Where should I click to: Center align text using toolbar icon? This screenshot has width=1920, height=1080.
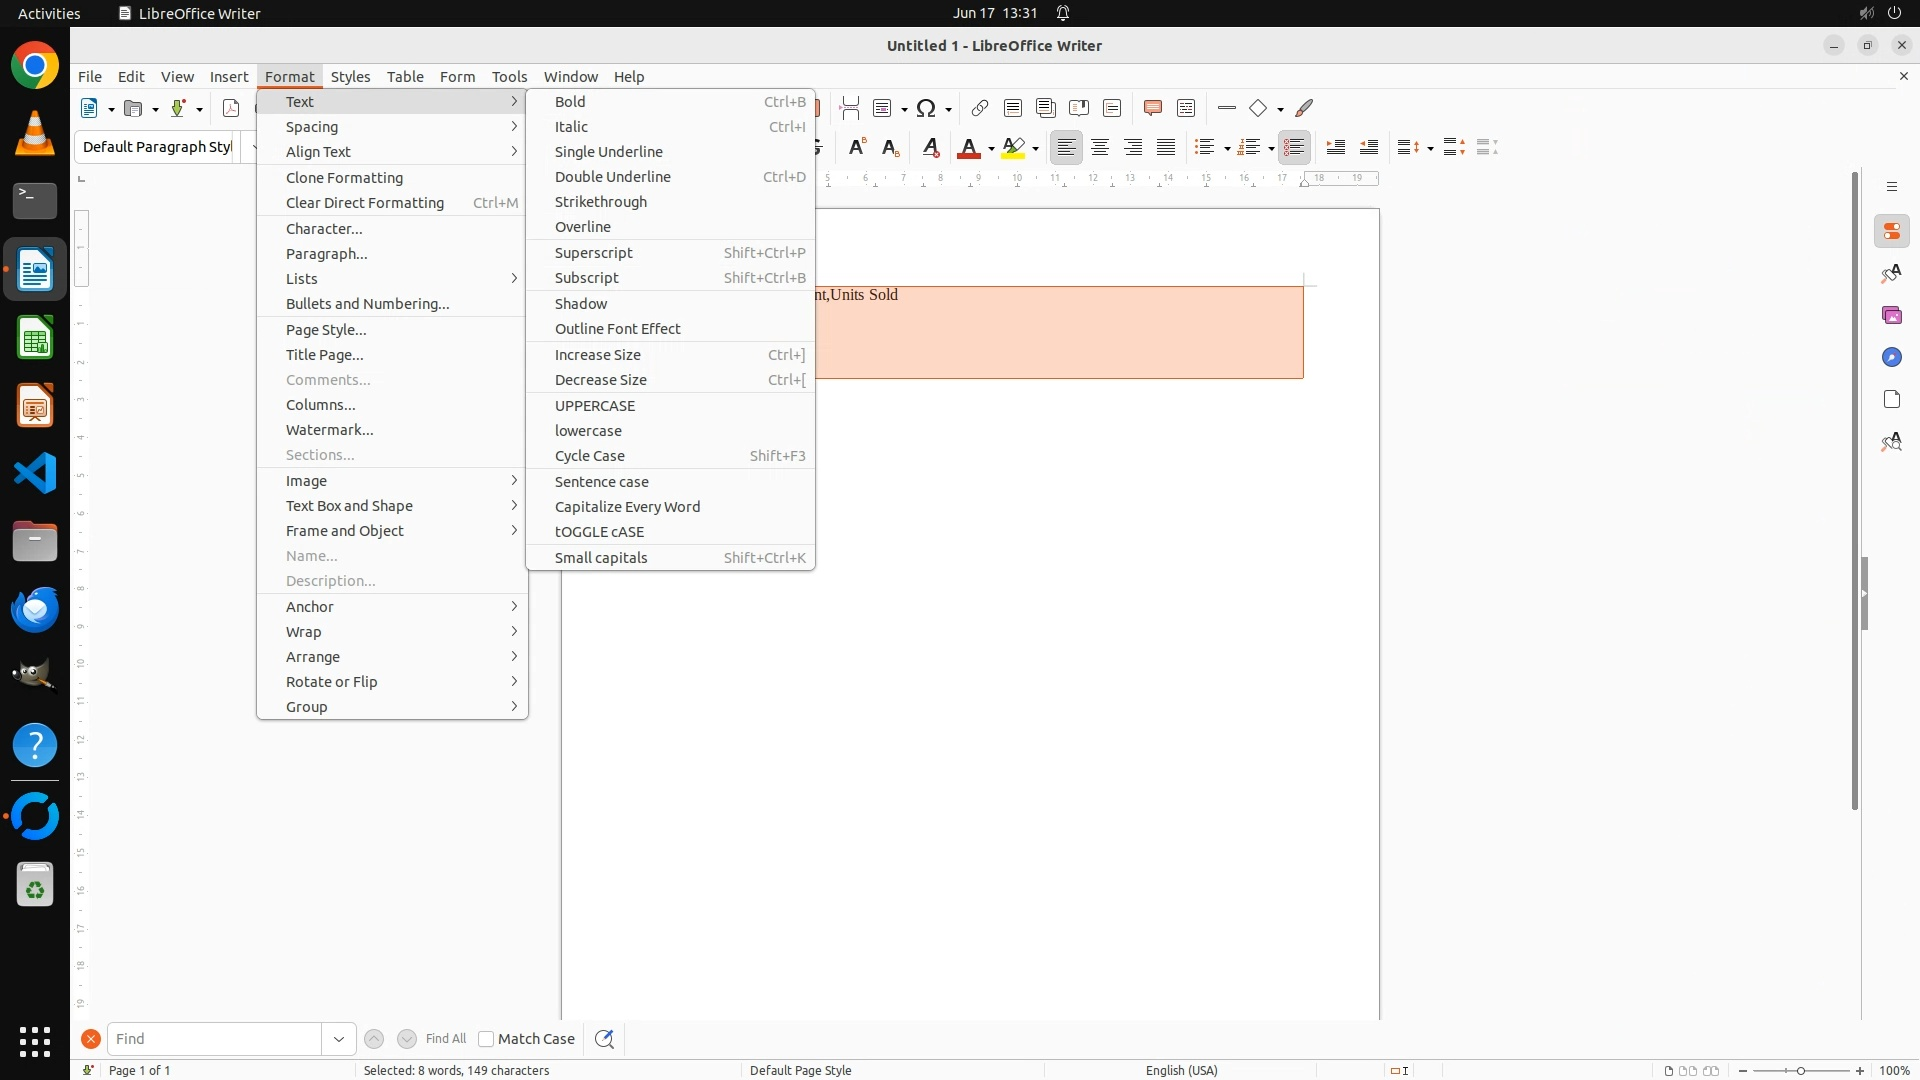point(1100,148)
